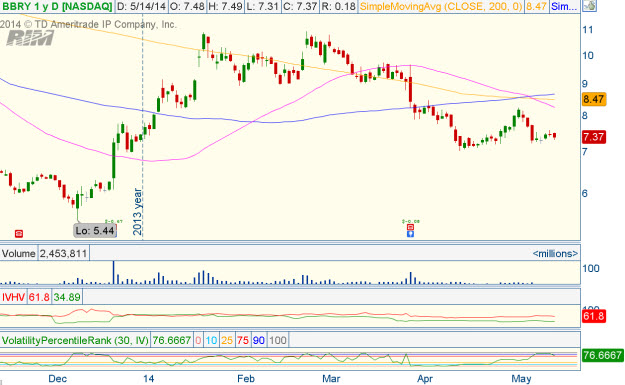
Task: Click the Volume study label
Action: tap(18, 253)
